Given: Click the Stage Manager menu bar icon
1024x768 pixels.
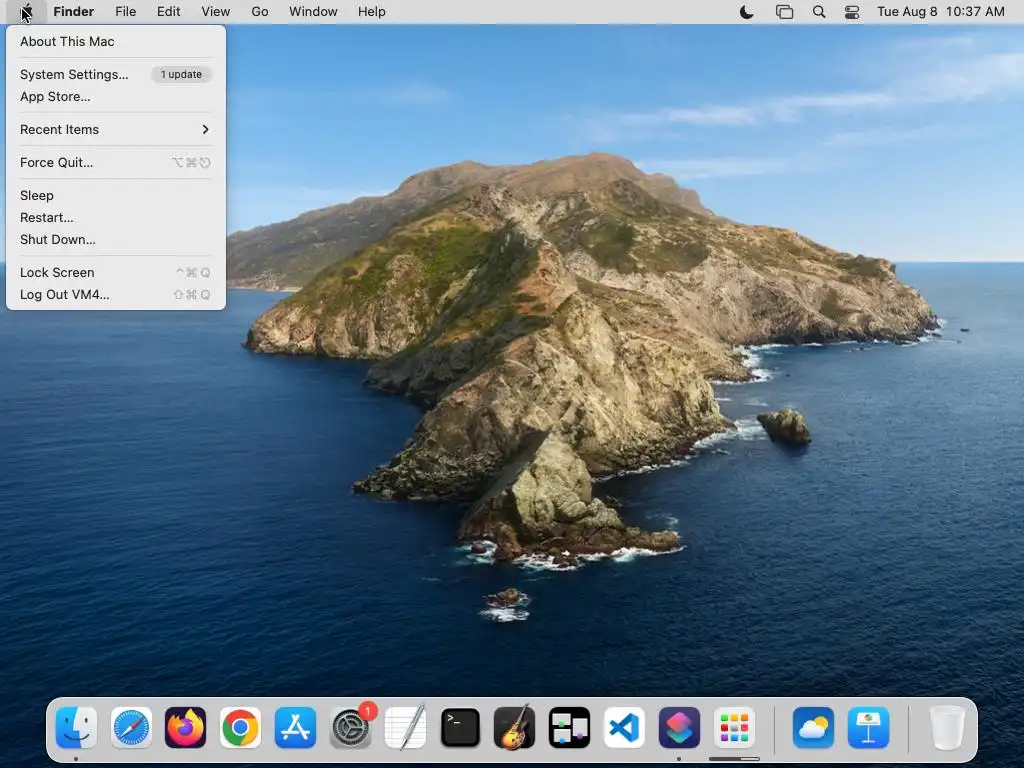Looking at the screenshot, I should tap(784, 12).
